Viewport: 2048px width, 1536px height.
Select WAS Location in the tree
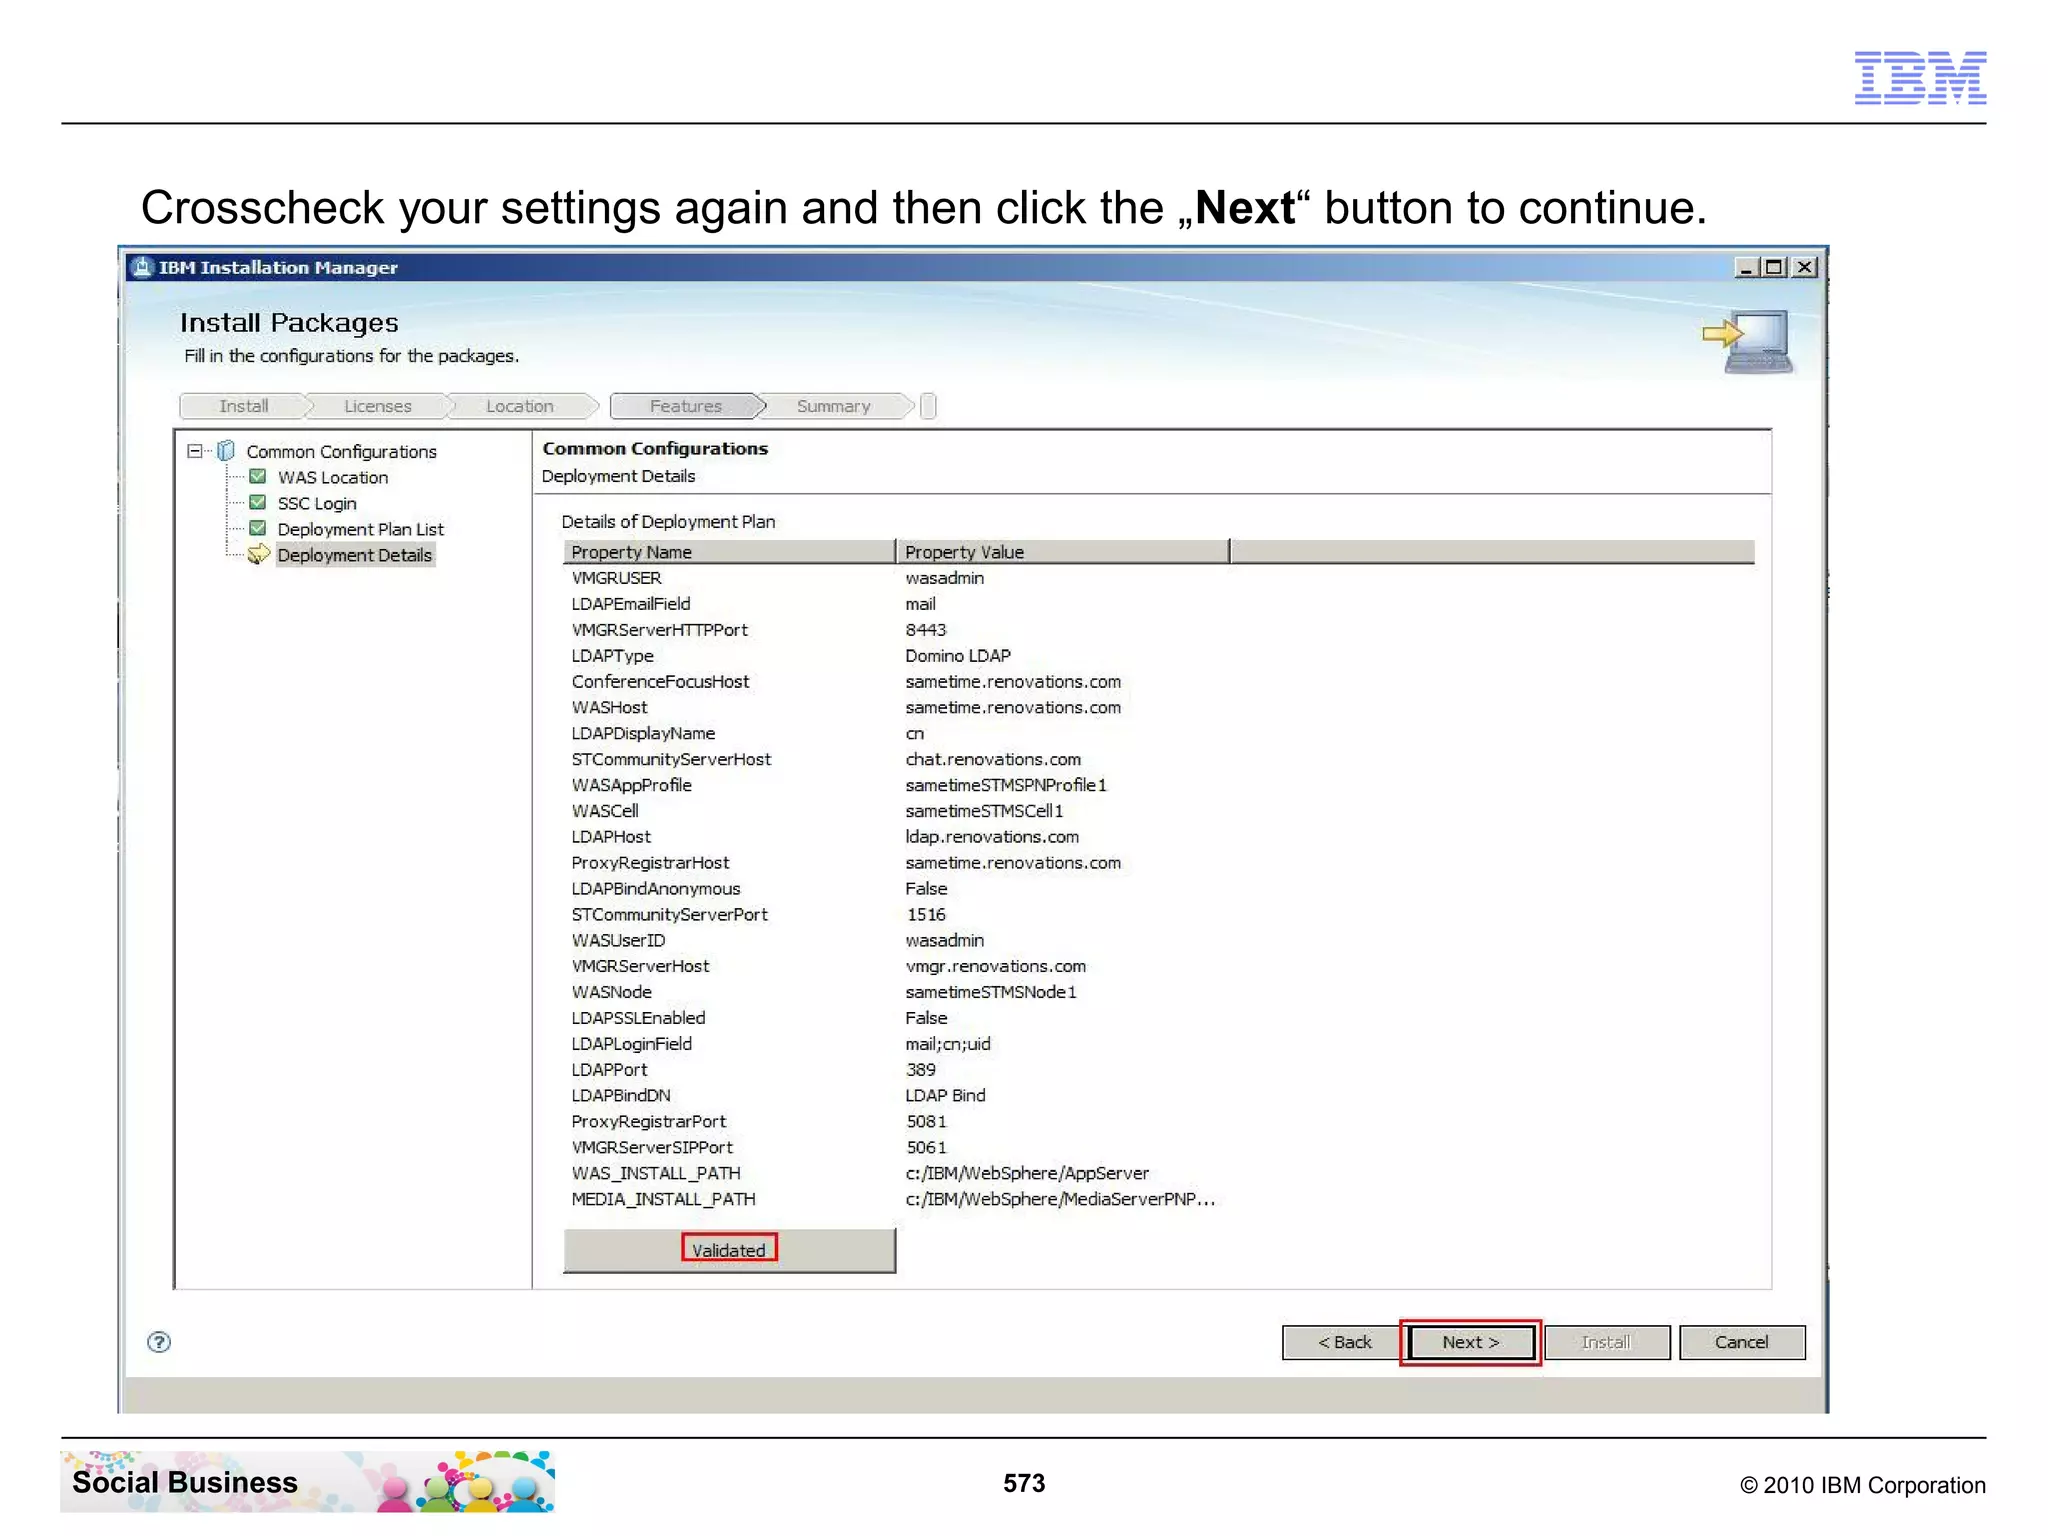point(333,478)
